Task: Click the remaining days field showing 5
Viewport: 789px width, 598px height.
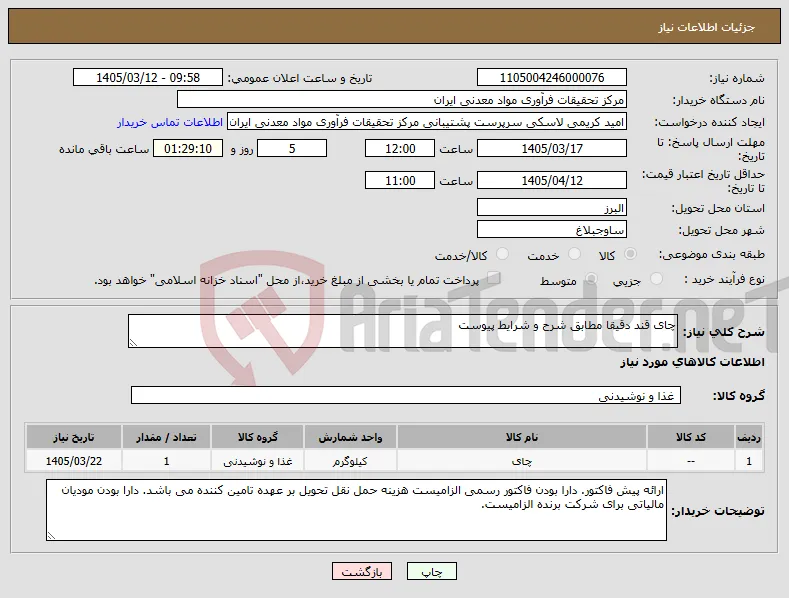Action: (292, 148)
